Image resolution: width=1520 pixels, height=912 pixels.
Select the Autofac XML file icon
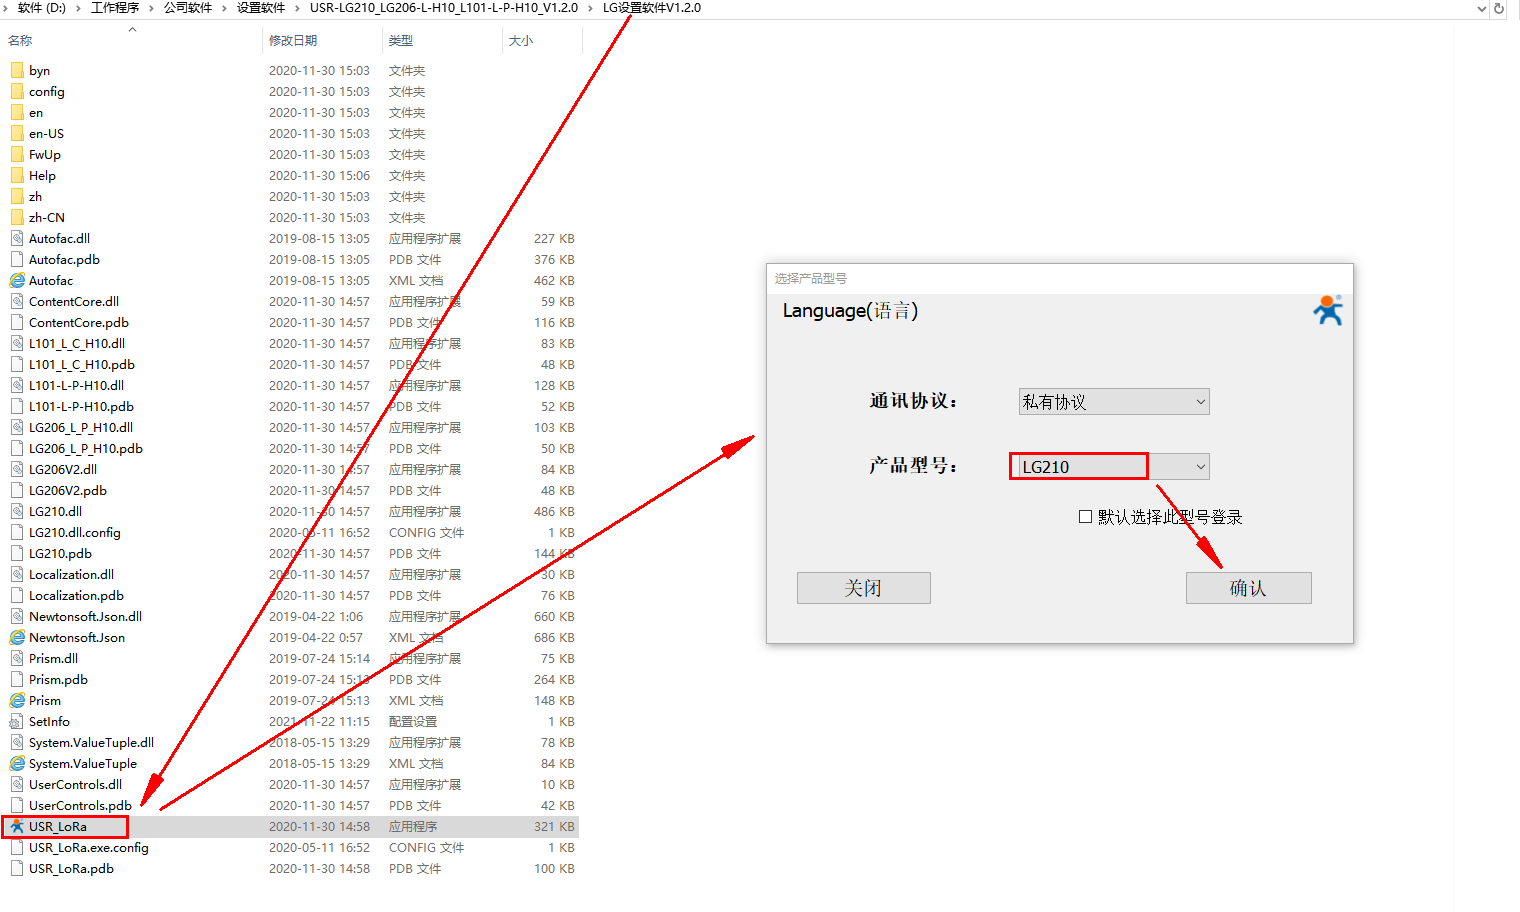coord(17,281)
